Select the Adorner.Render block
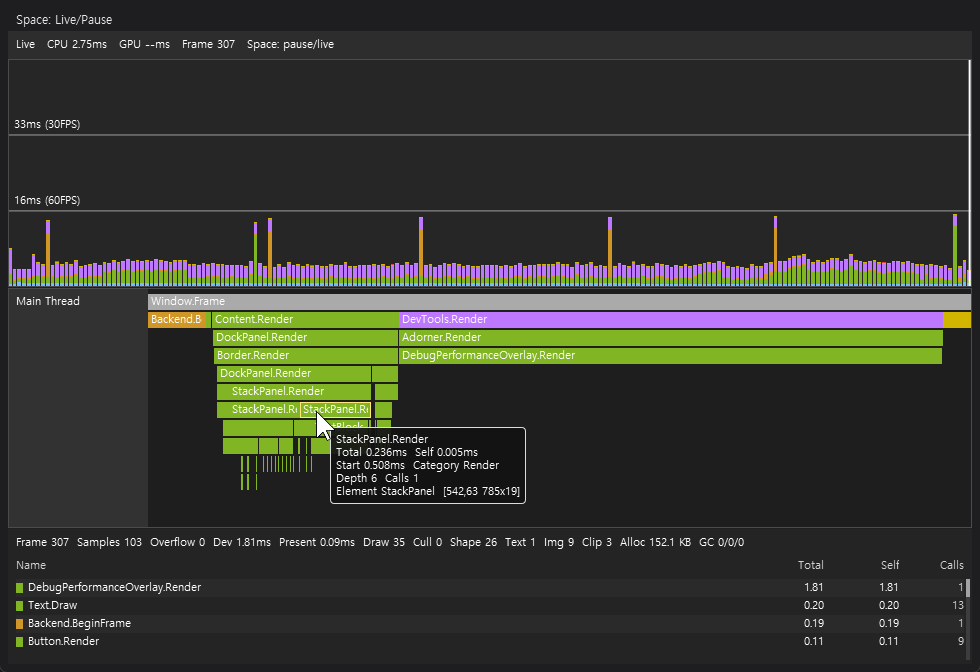Viewport: 980px width, 672px height. click(x=671, y=338)
